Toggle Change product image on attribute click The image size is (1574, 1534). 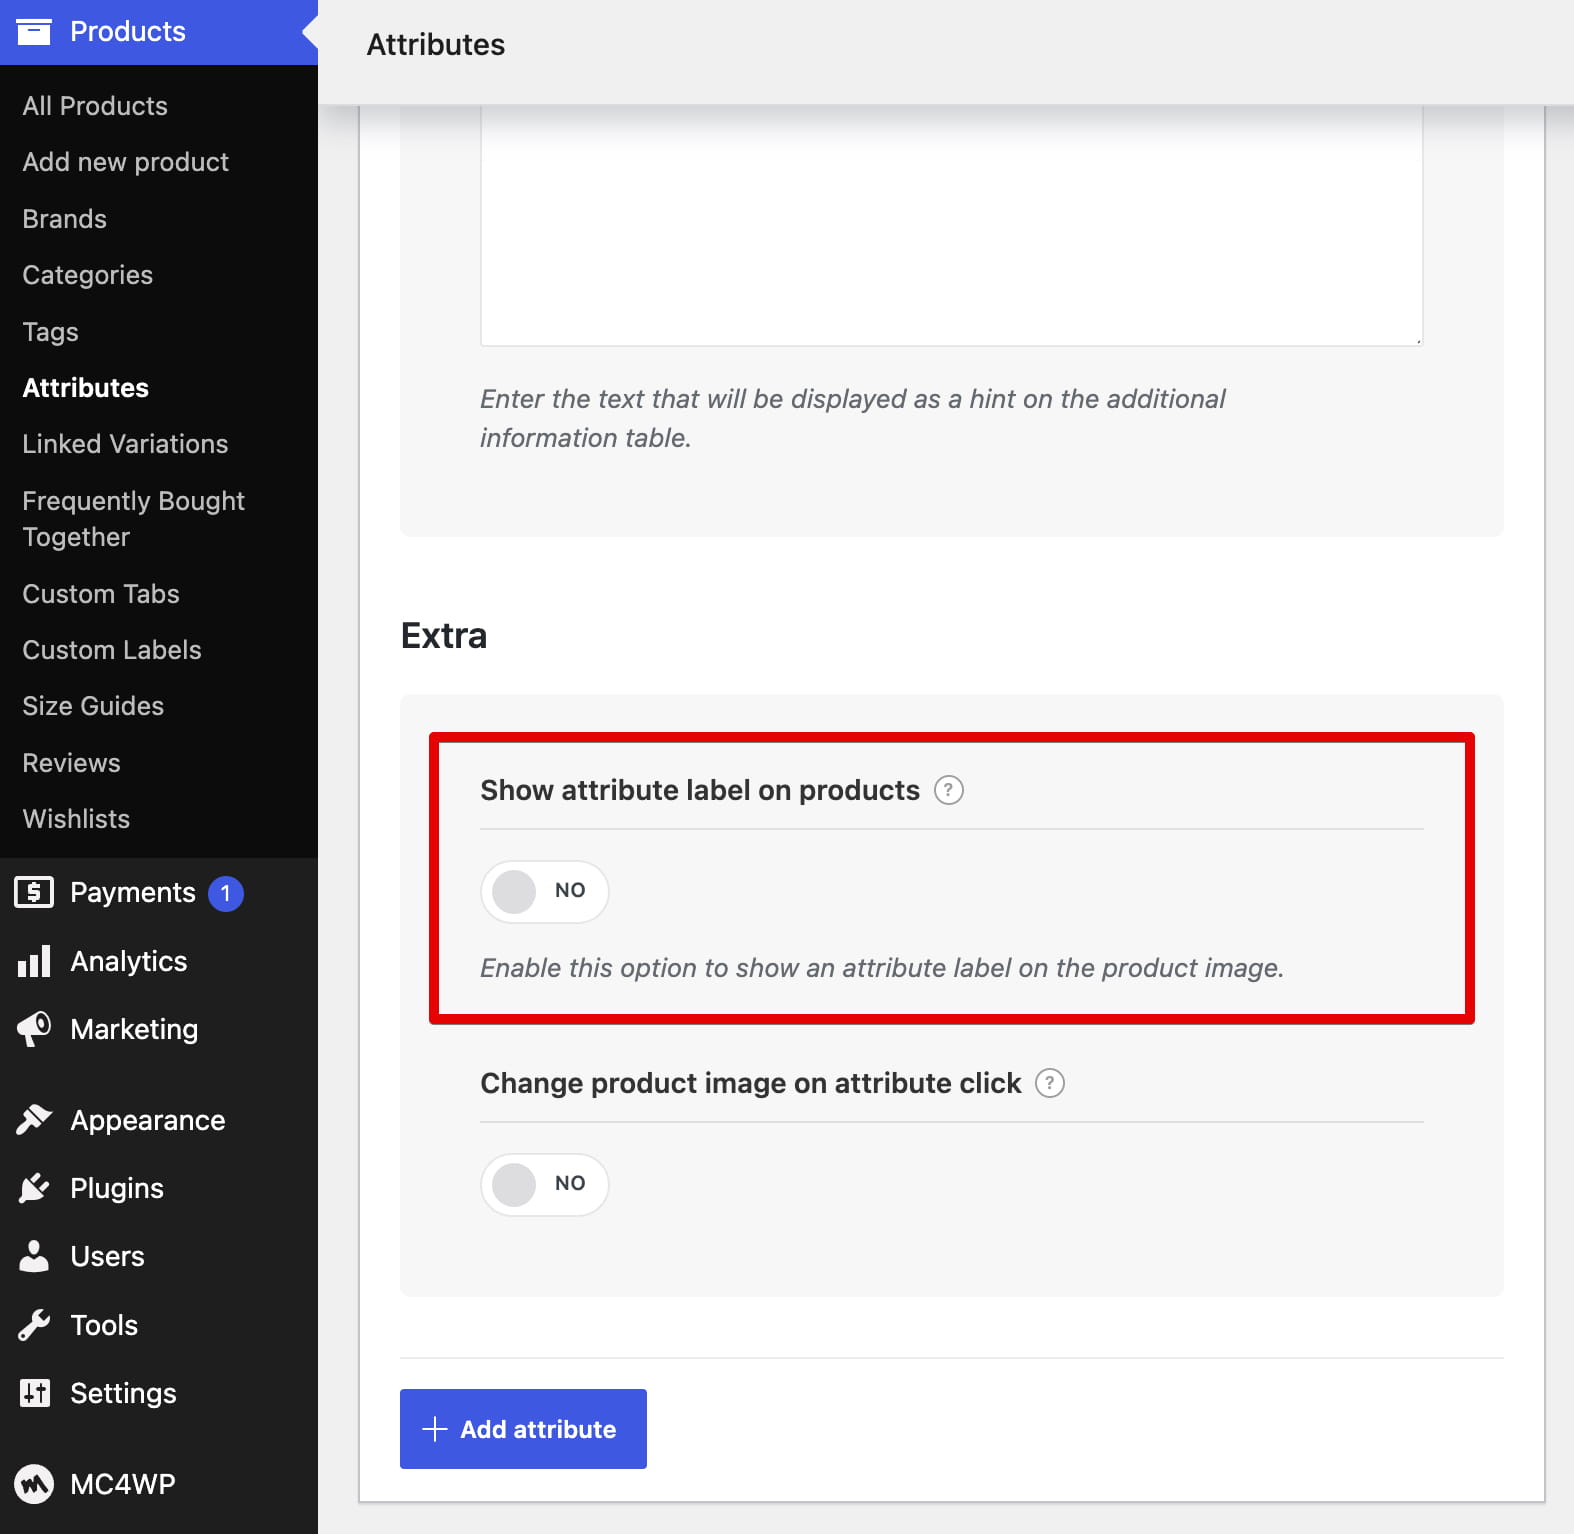pos(545,1184)
